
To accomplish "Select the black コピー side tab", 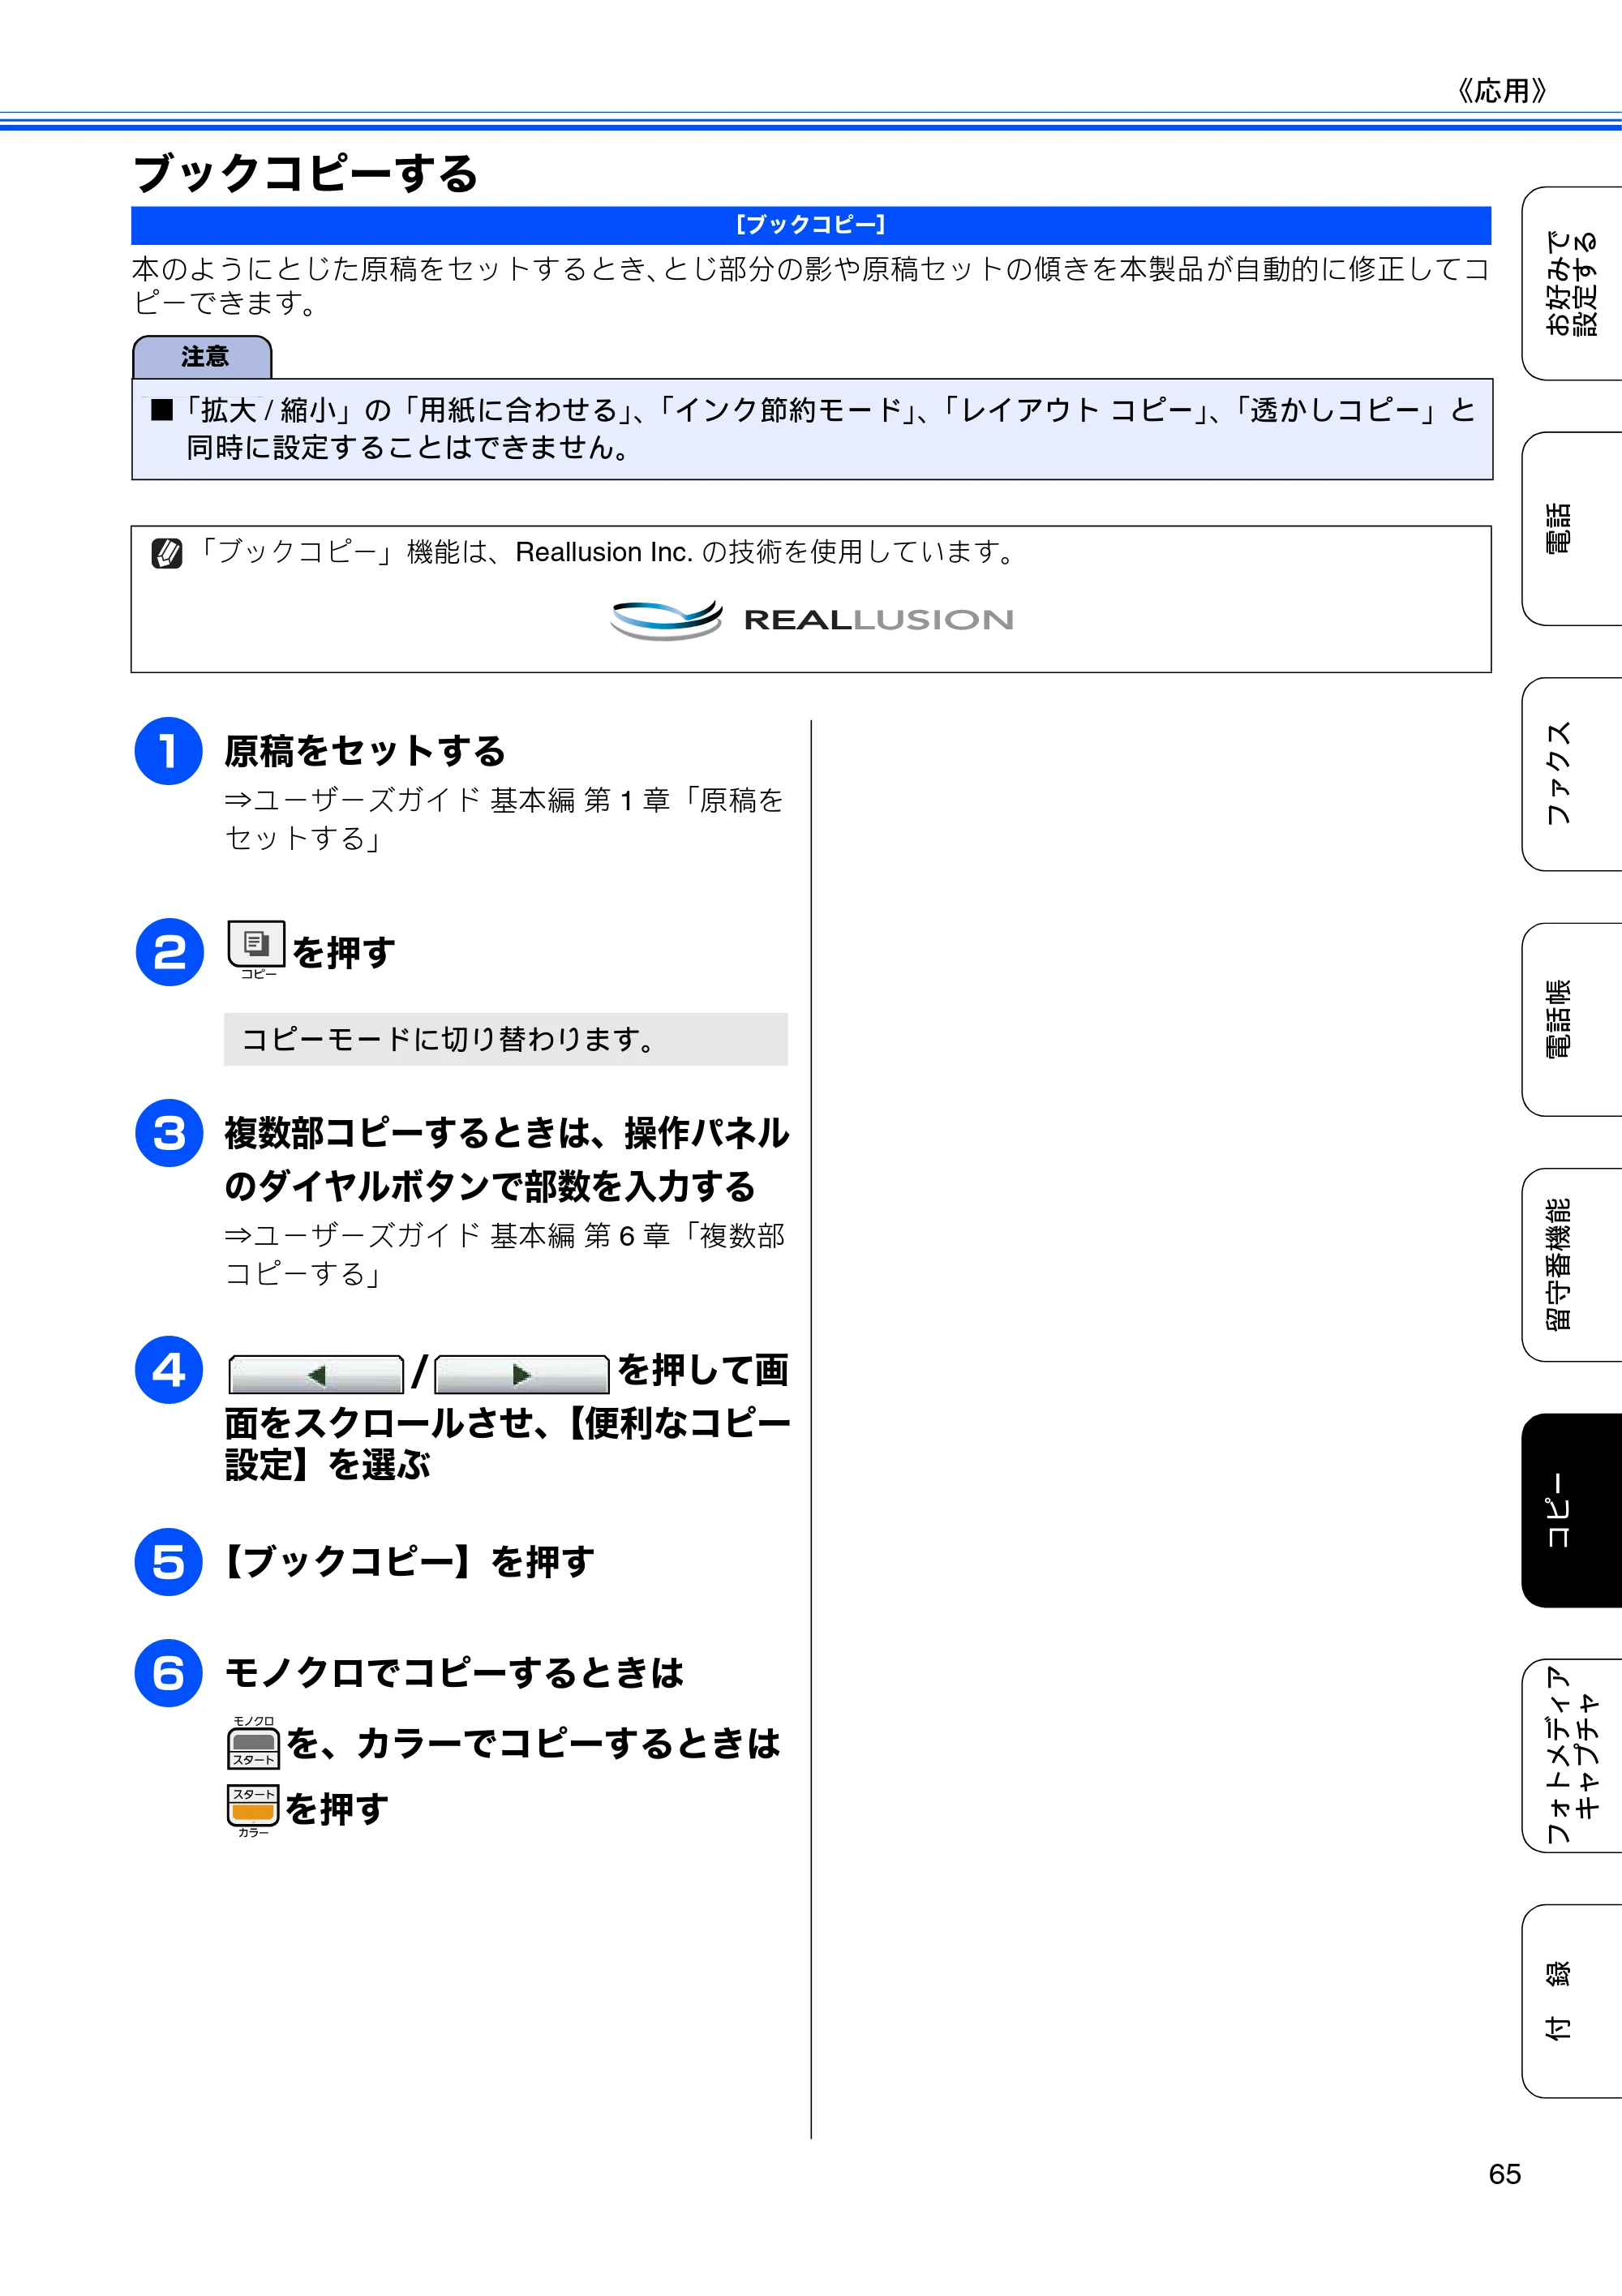I will 1572,1510.
